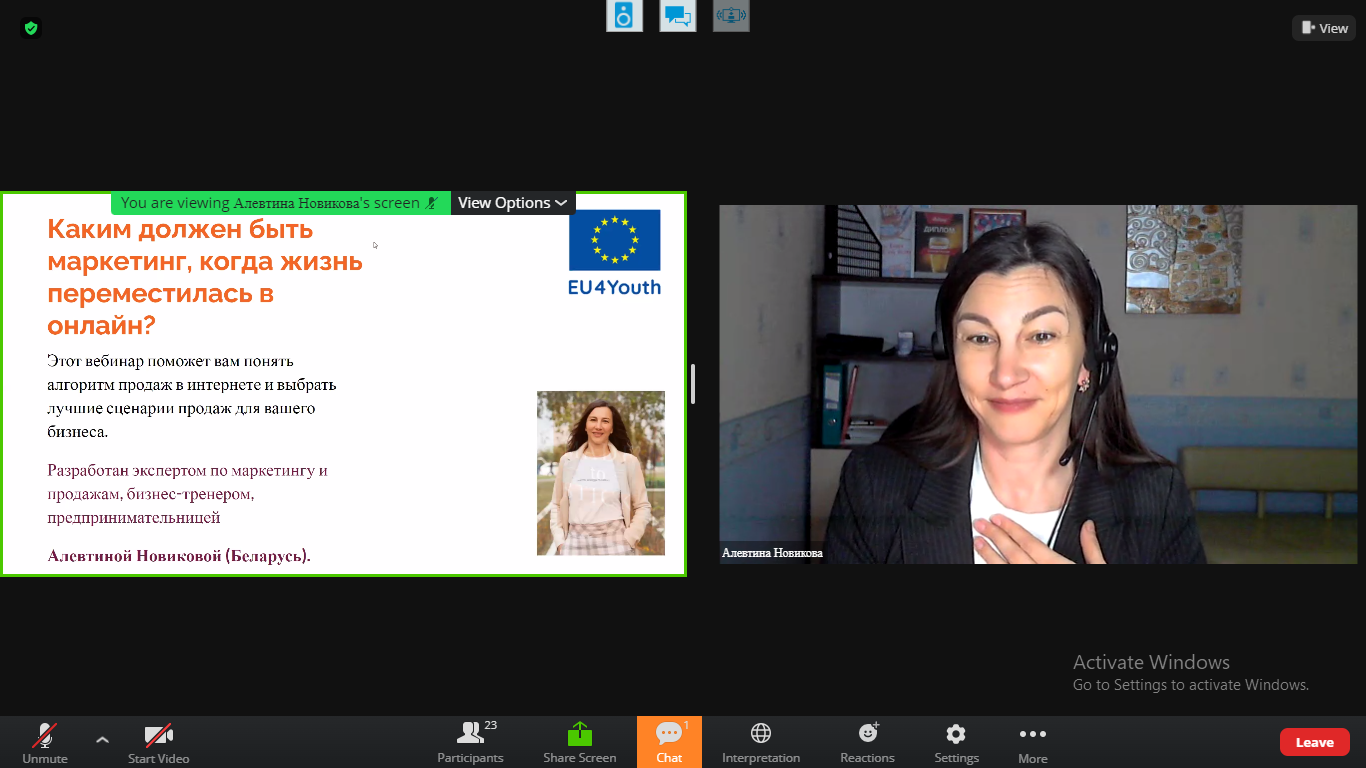The height and width of the screenshot is (768, 1366).
Task: Click the blue speaker icon at top
Action: pyautogui.click(x=625, y=16)
